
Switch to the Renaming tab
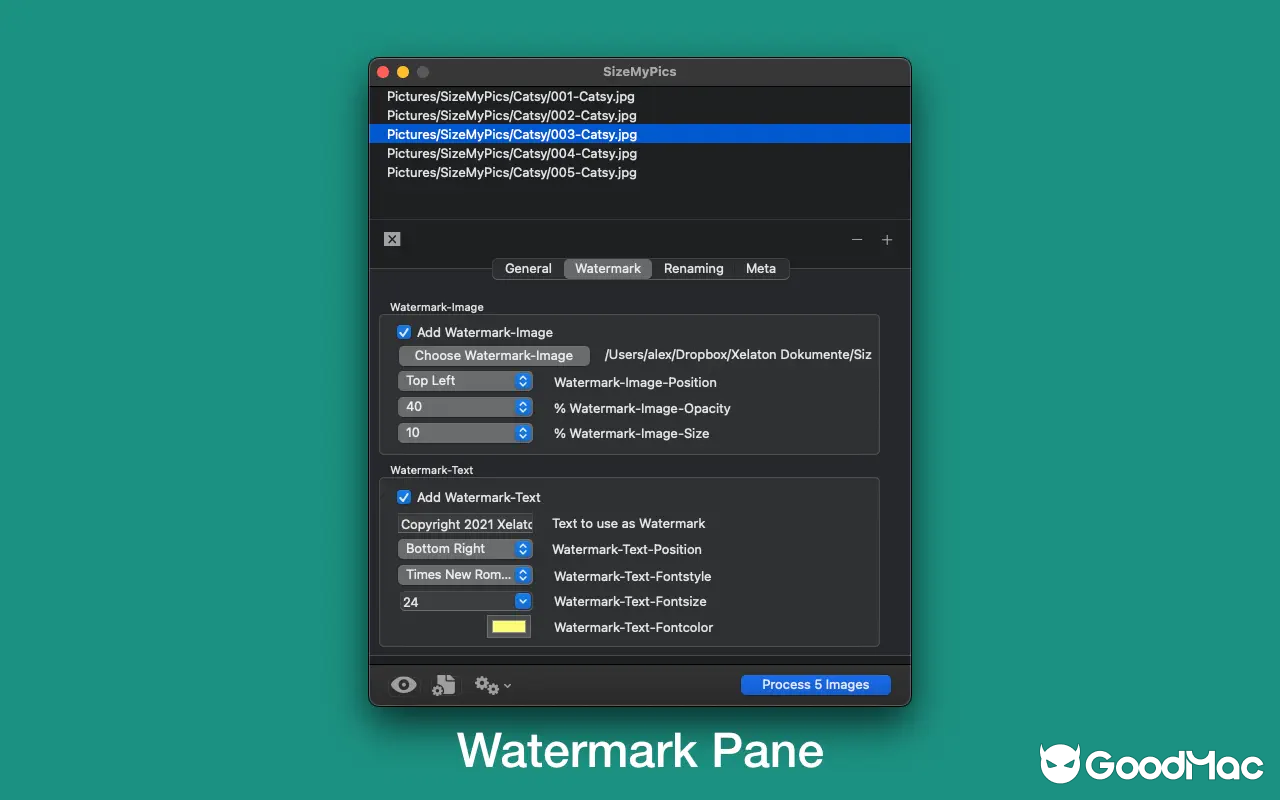tap(693, 268)
